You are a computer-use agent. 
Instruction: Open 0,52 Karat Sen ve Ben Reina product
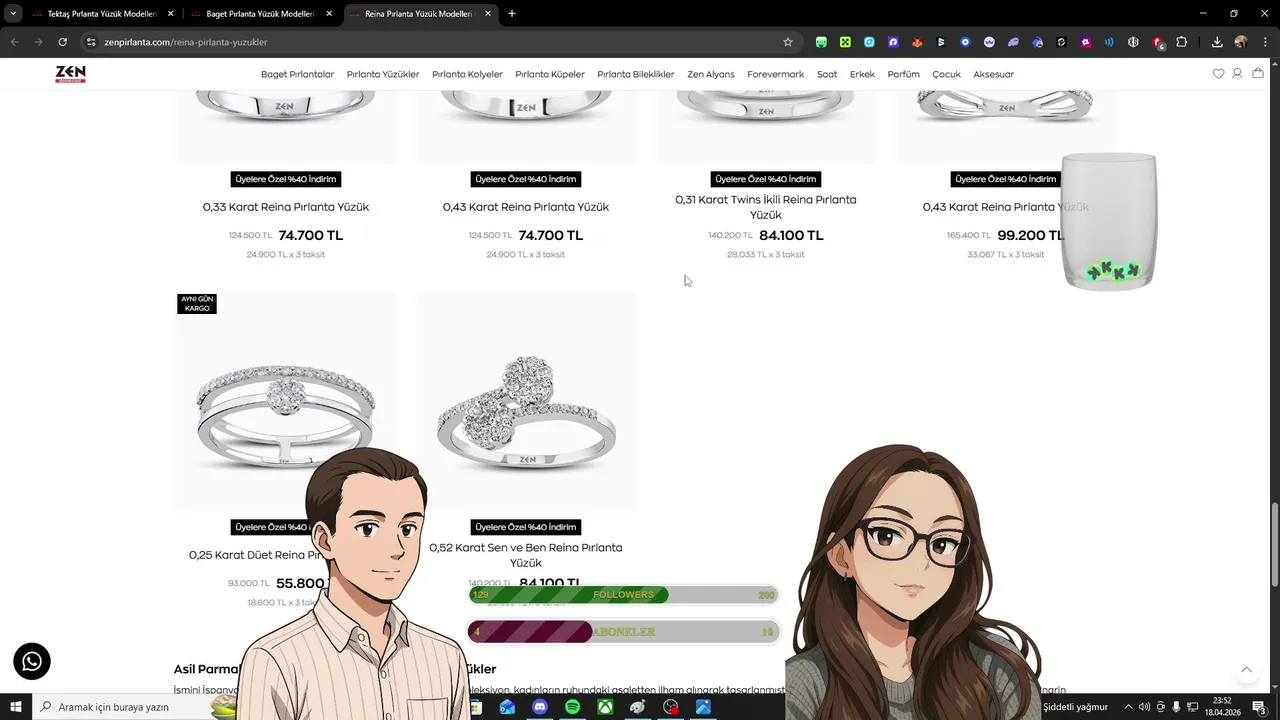click(526, 555)
